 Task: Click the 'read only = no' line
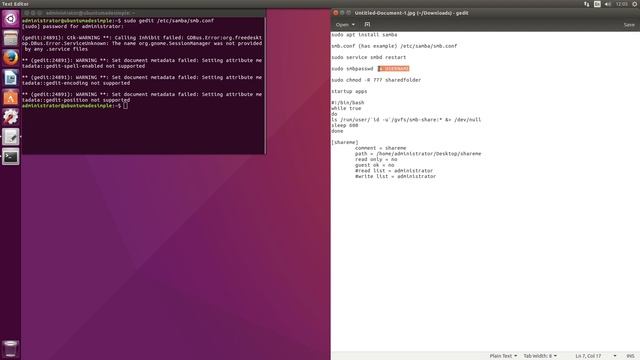tap(376, 159)
